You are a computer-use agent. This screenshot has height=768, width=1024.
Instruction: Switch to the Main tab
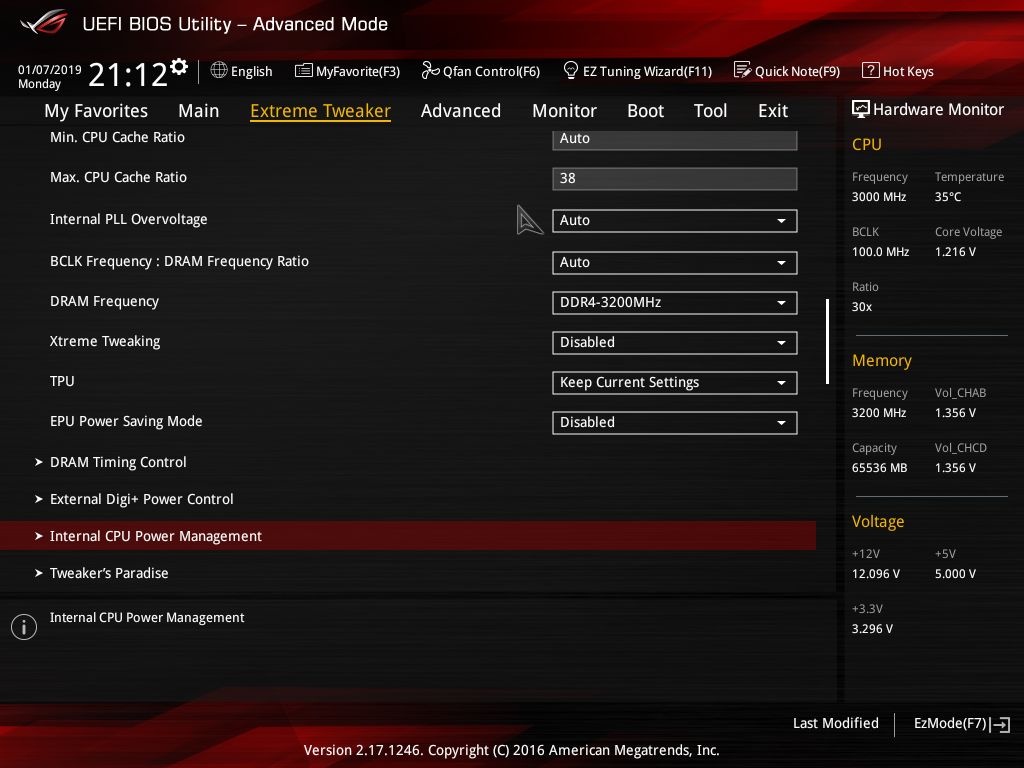(x=199, y=110)
